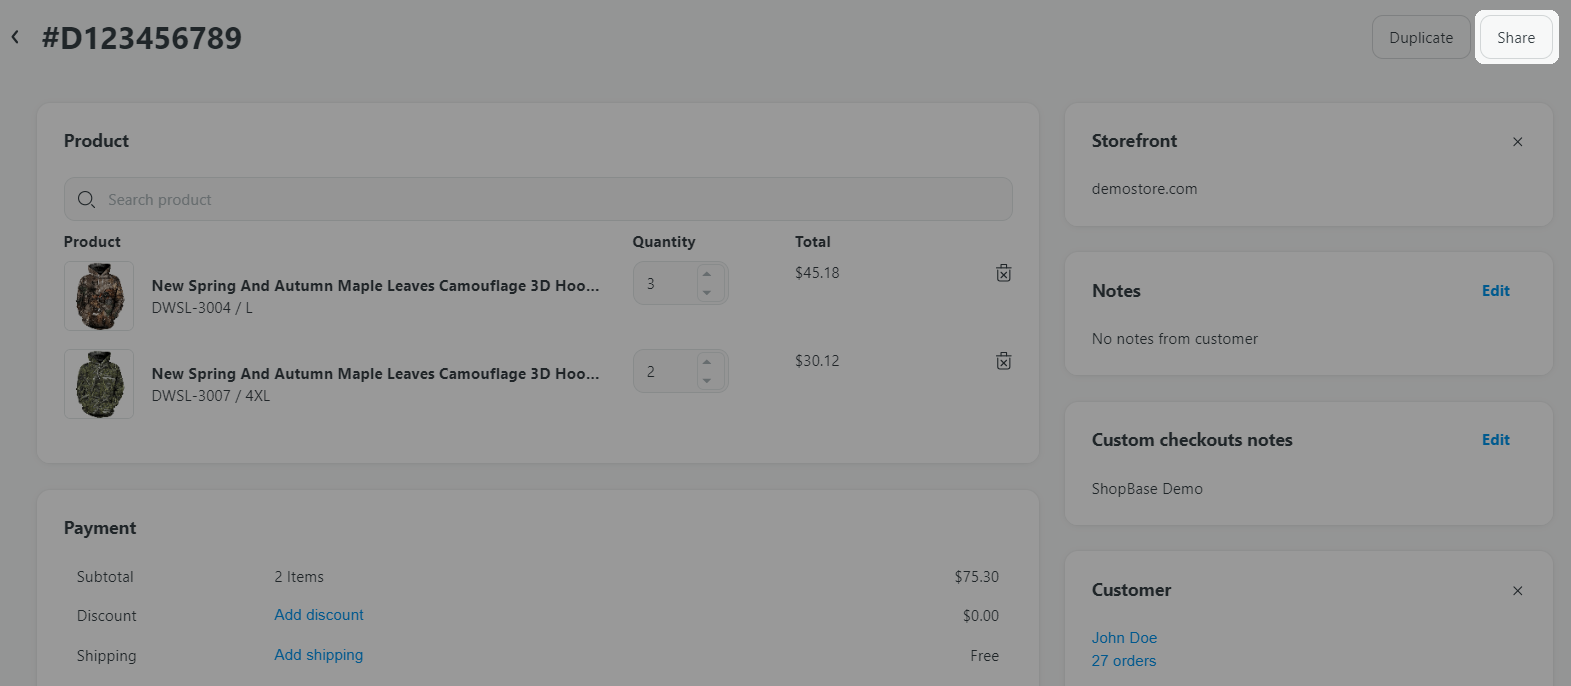Click the No notes from customer text
Image resolution: width=1571 pixels, height=686 pixels.
click(x=1175, y=339)
